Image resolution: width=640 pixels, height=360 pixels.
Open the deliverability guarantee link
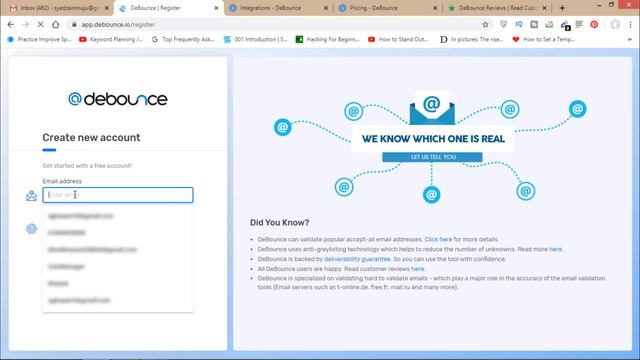(x=357, y=259)
